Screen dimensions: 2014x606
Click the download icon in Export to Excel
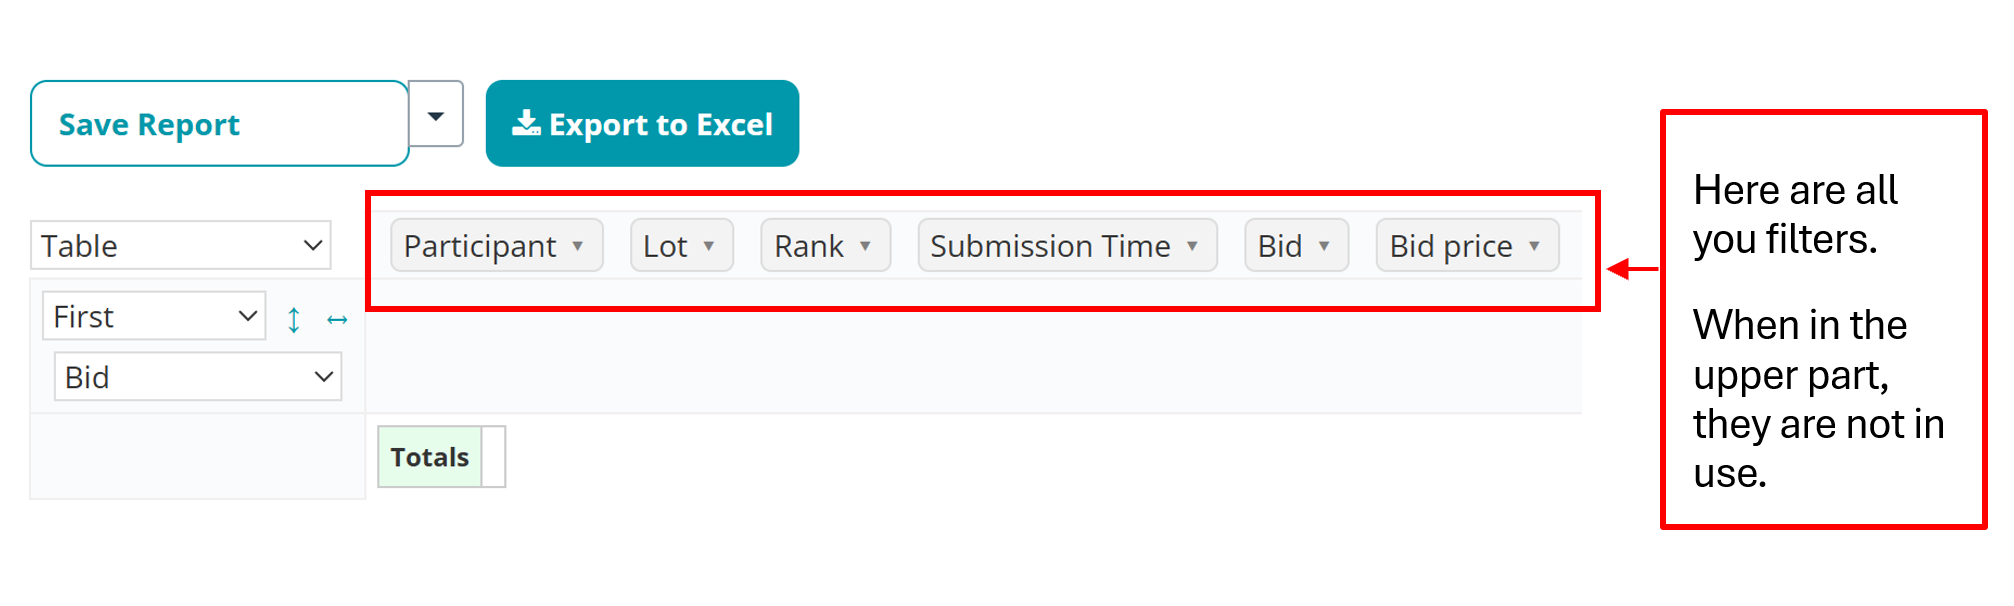[x=526, y=123]
